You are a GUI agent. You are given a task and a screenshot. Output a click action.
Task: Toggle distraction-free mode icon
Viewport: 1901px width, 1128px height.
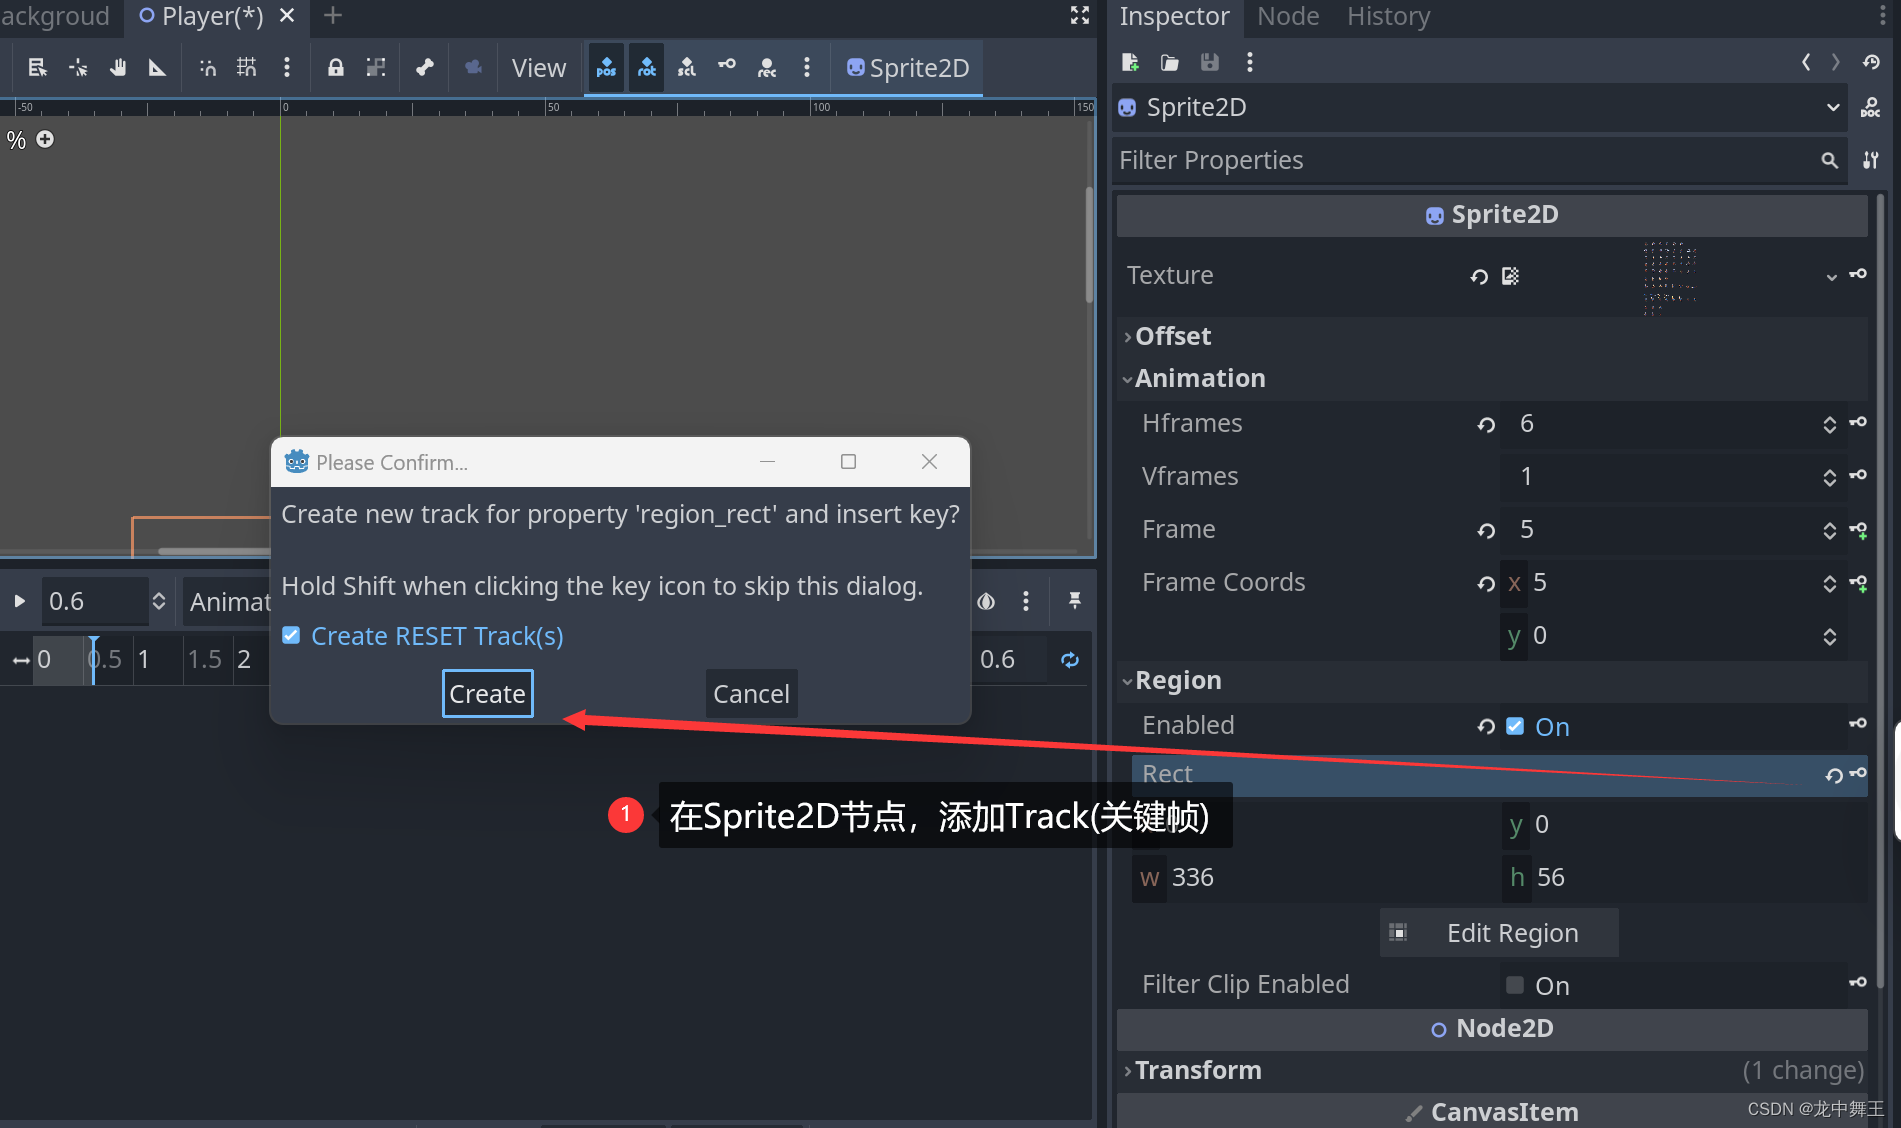pyautogui.click(x=1080, y=15)
